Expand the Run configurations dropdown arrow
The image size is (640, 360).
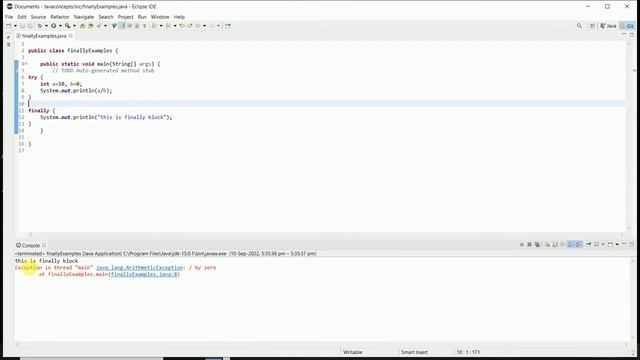60,26
